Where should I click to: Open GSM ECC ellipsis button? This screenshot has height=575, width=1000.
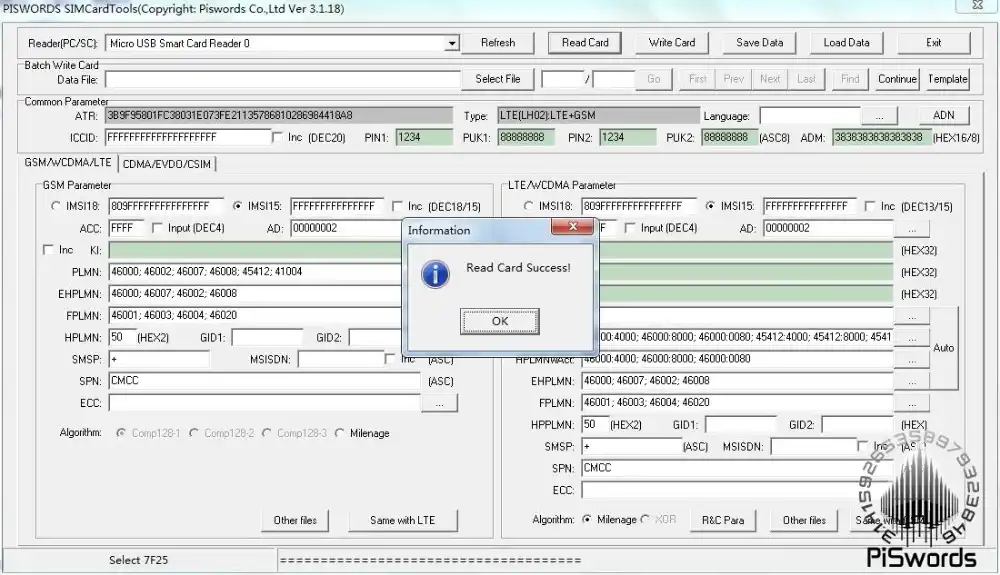[439, 404]
